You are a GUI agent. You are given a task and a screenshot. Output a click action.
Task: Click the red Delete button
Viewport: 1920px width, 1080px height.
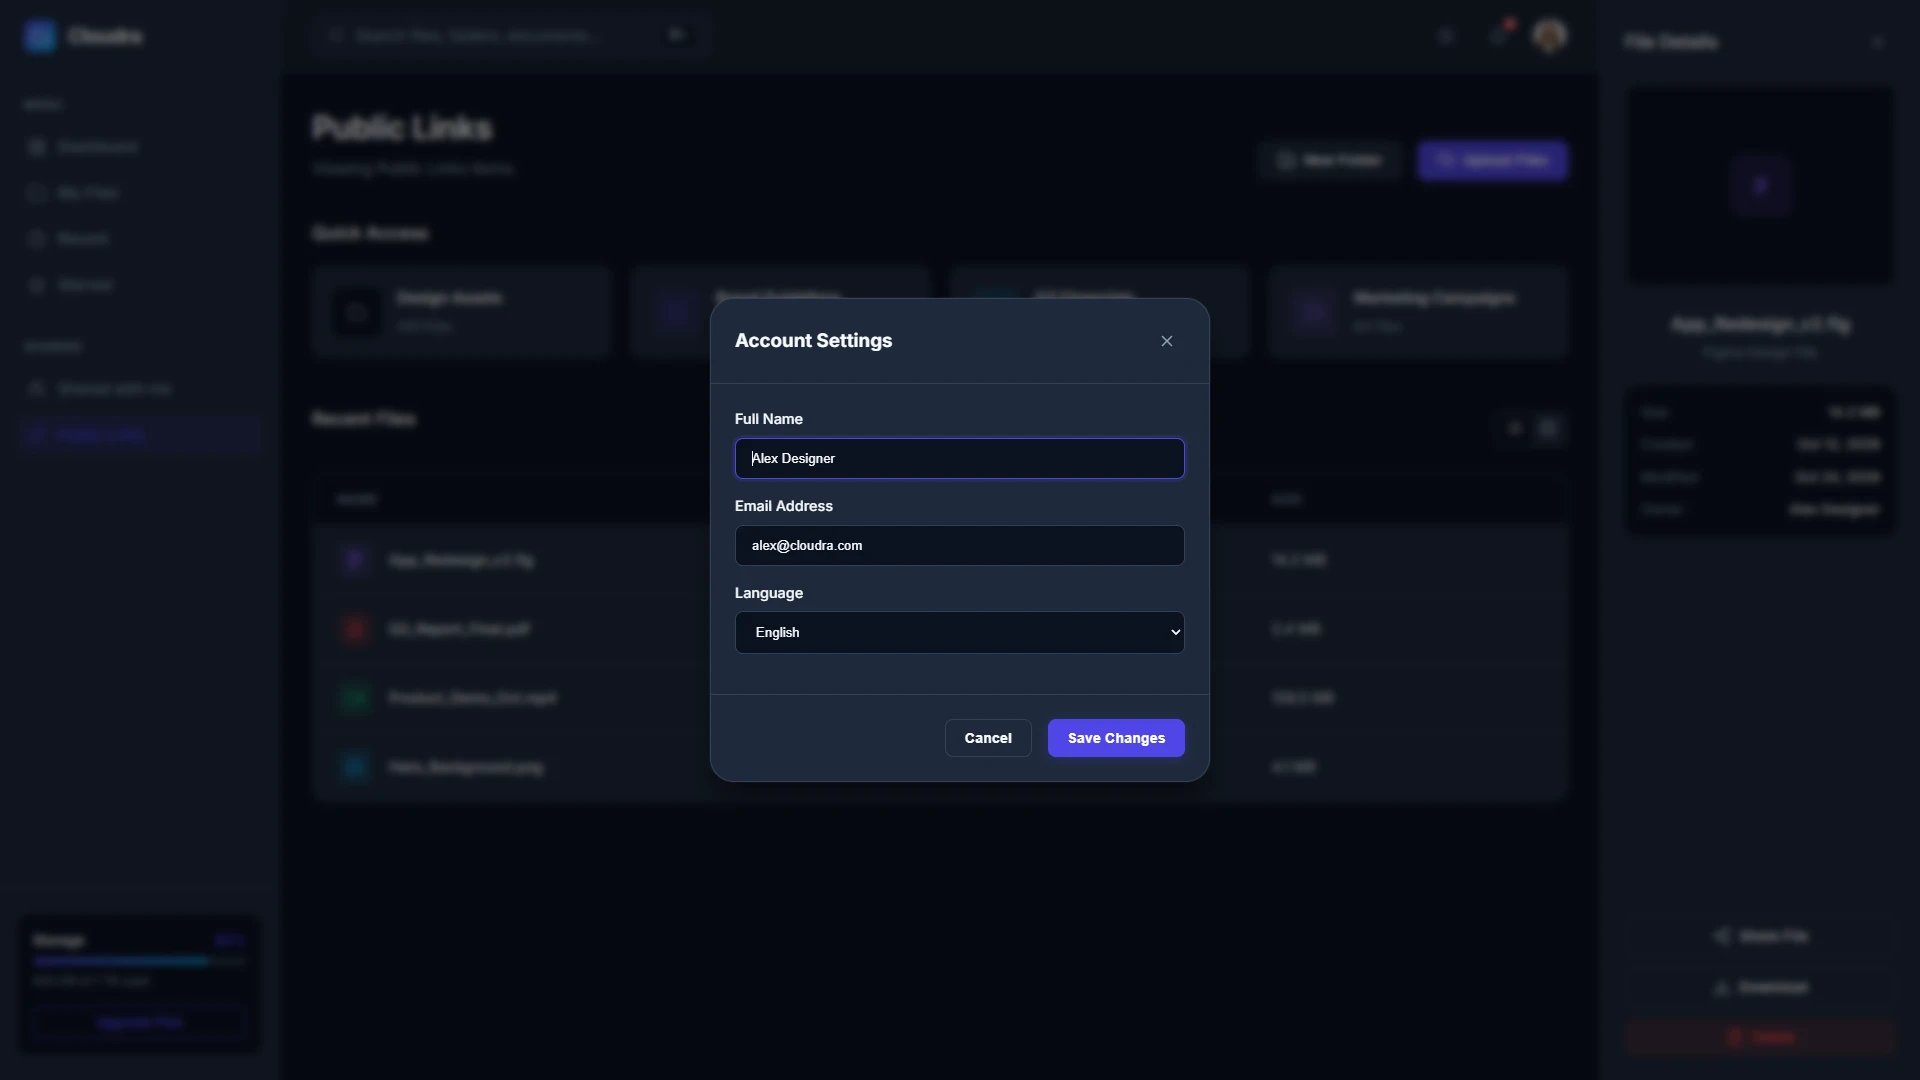(1760, 1037)
